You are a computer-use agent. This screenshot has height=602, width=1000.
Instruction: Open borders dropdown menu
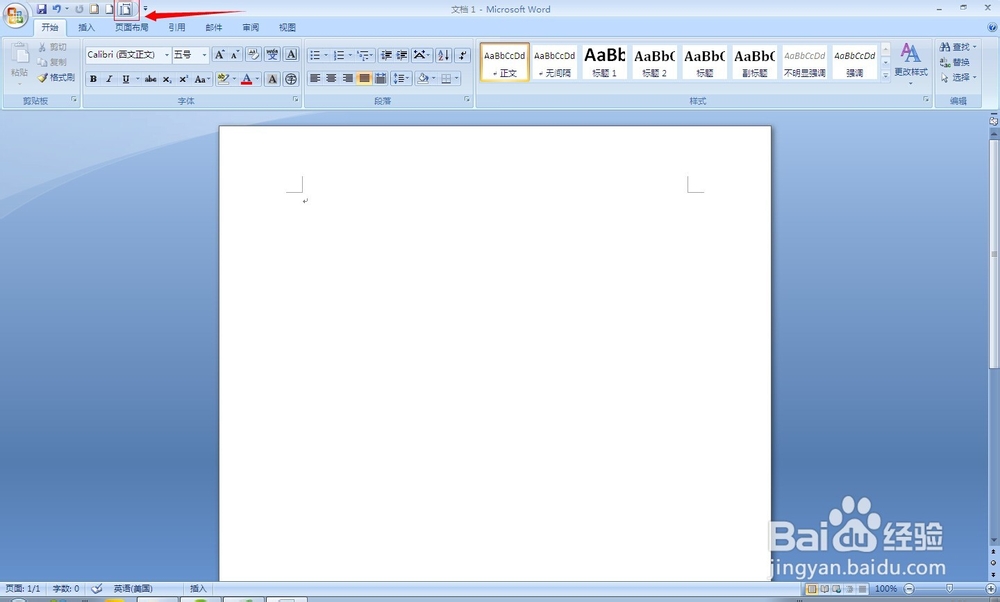(x=457, y=78)
